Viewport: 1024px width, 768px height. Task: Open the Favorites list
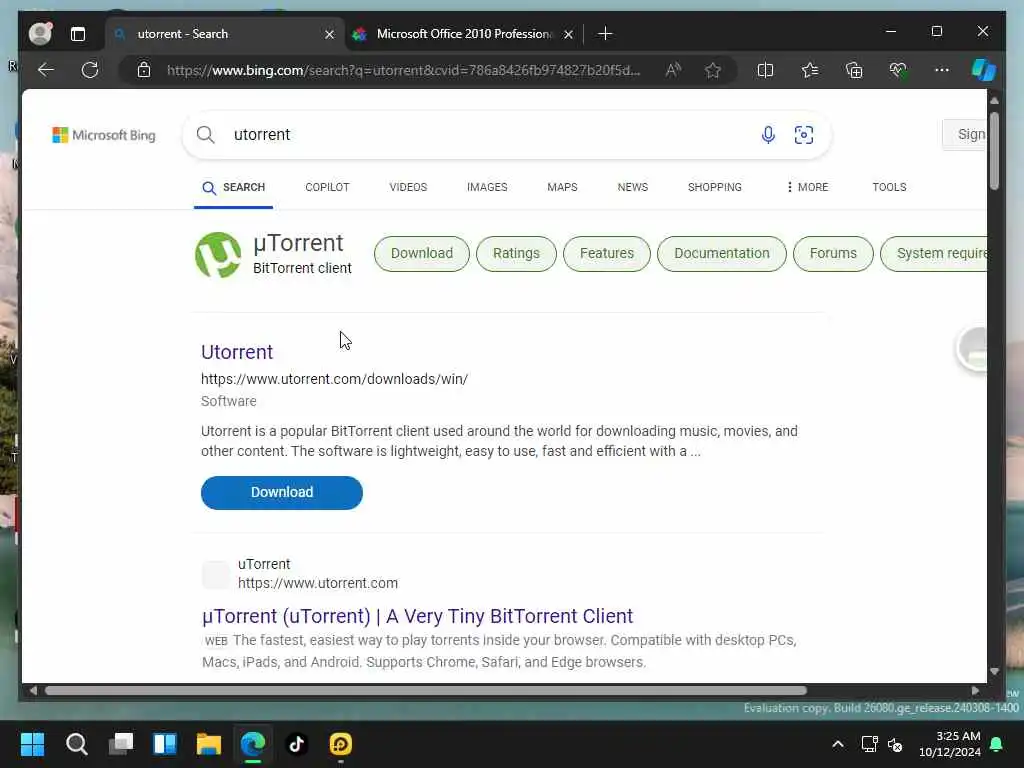click(810, 70)
